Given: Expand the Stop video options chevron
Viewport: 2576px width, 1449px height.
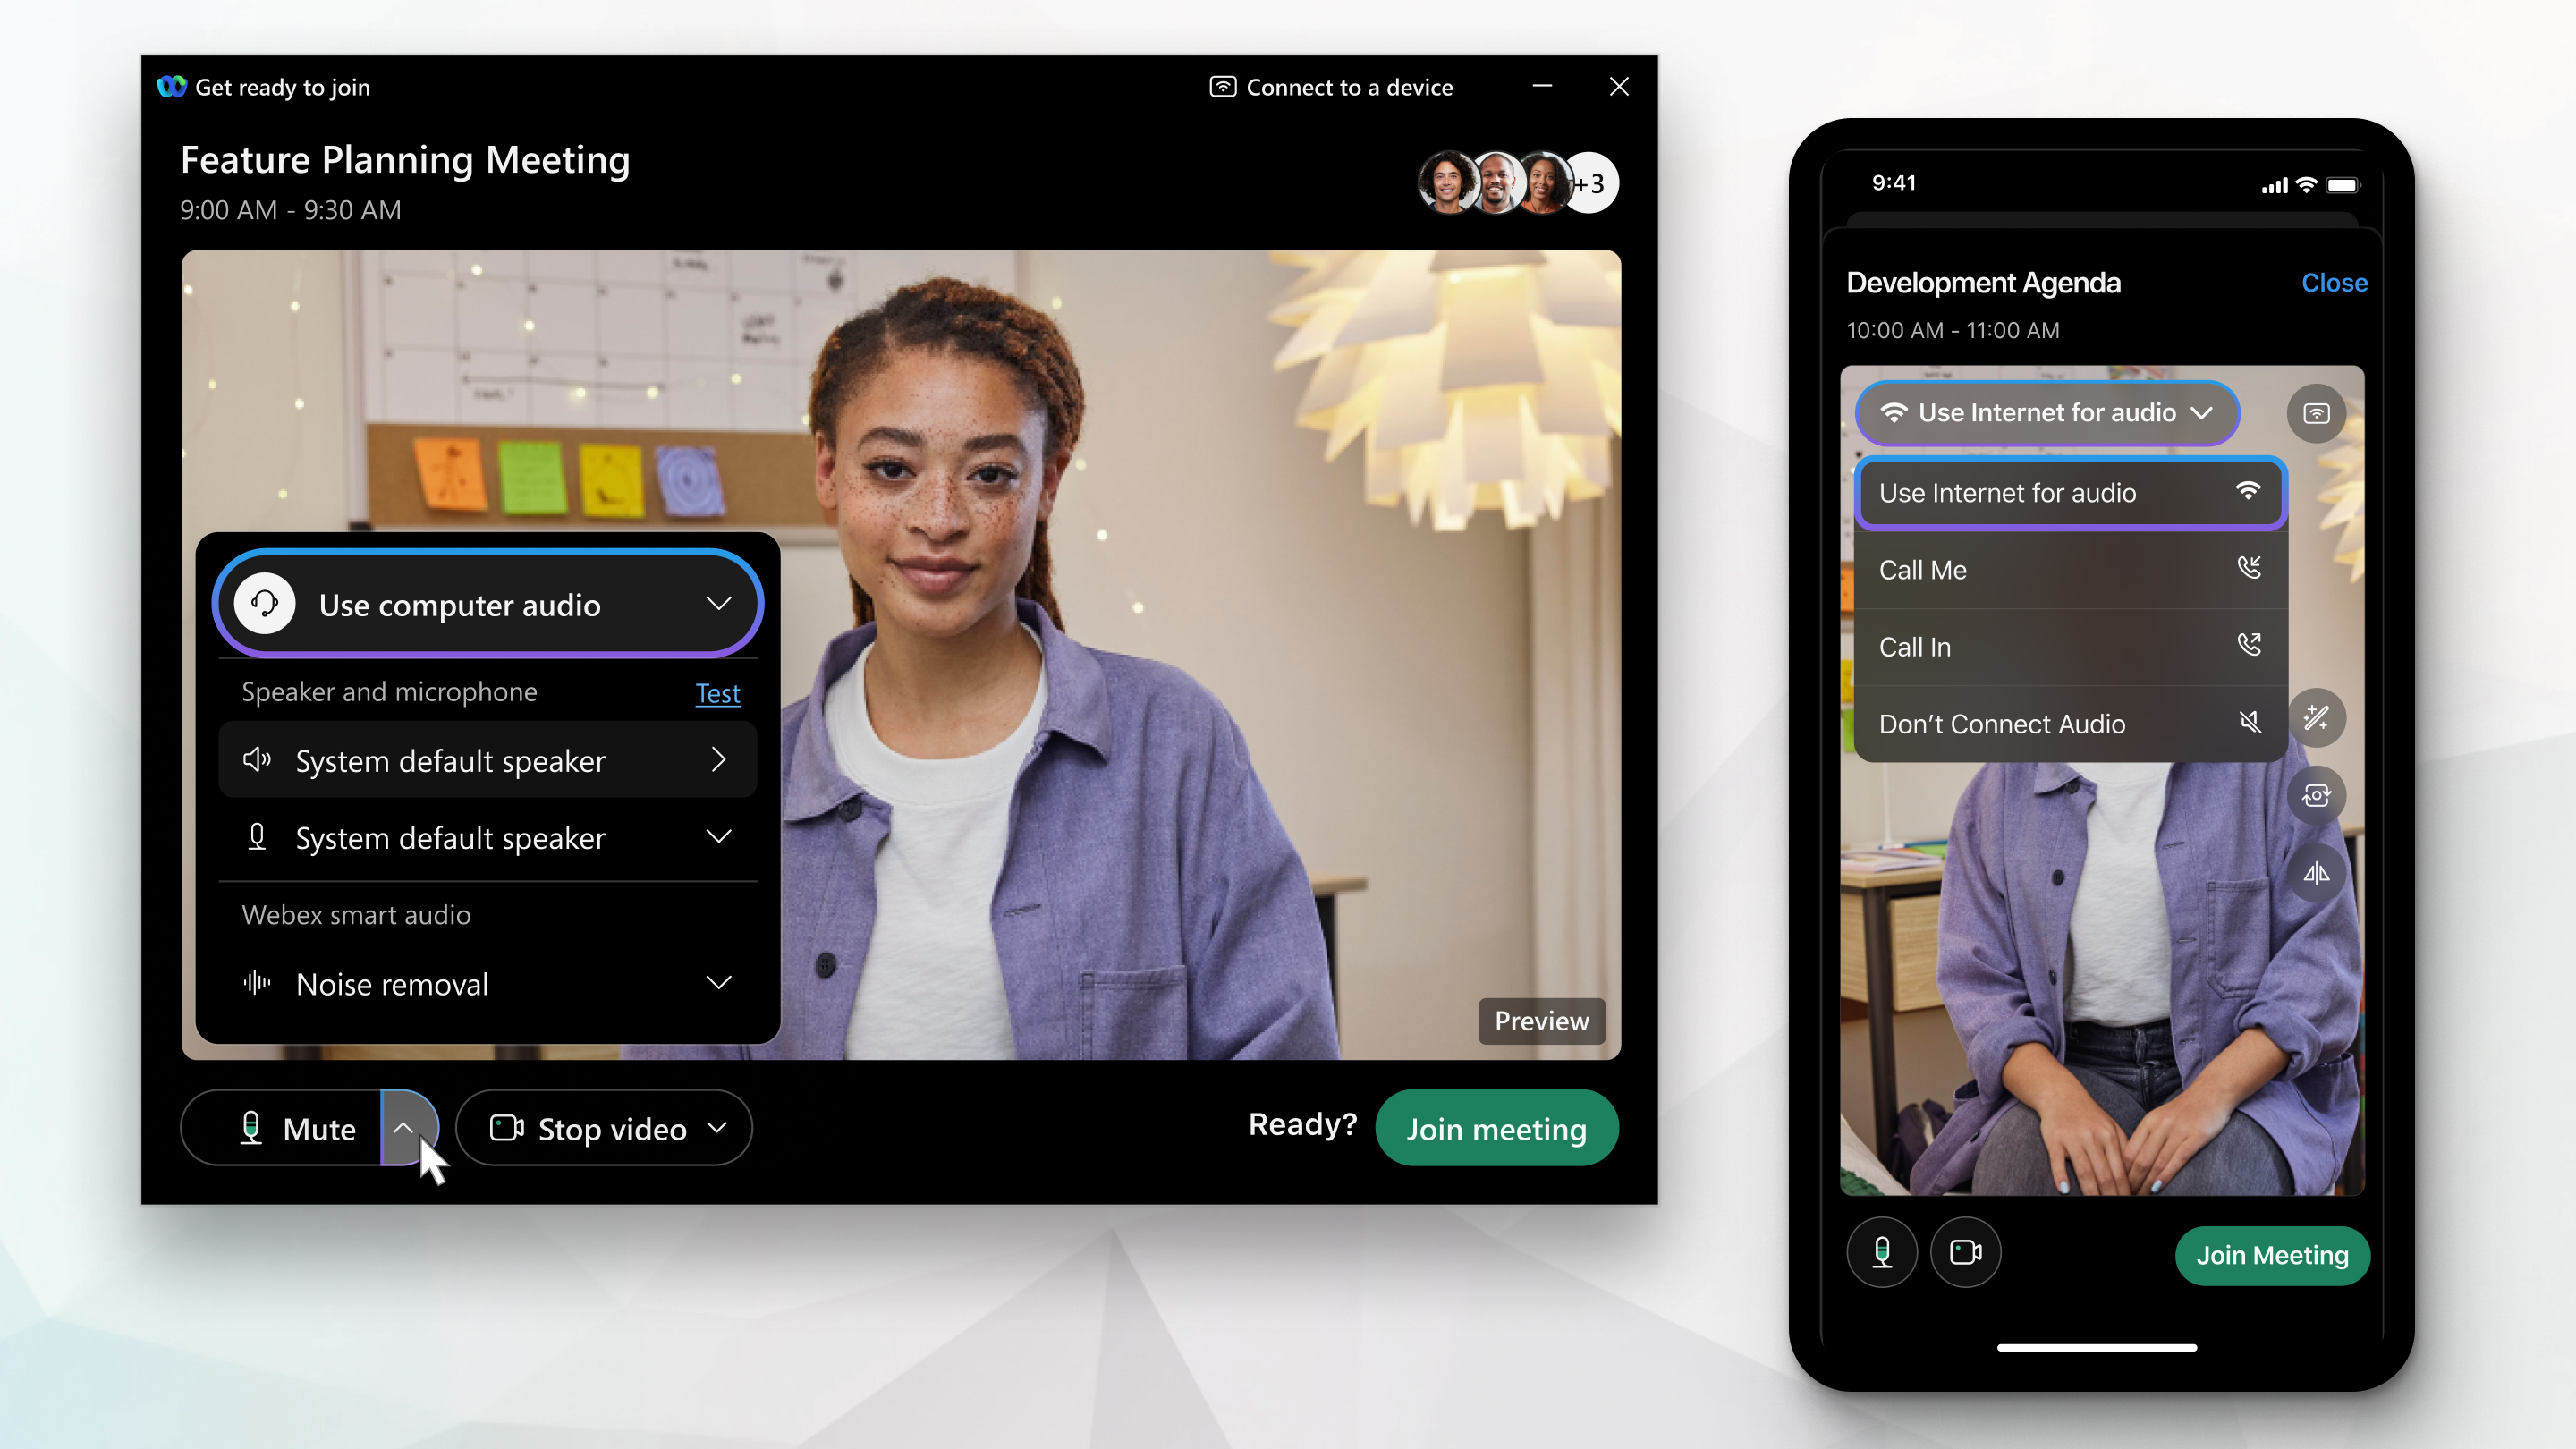Looking at the screenshot, I should point(718,1129).
